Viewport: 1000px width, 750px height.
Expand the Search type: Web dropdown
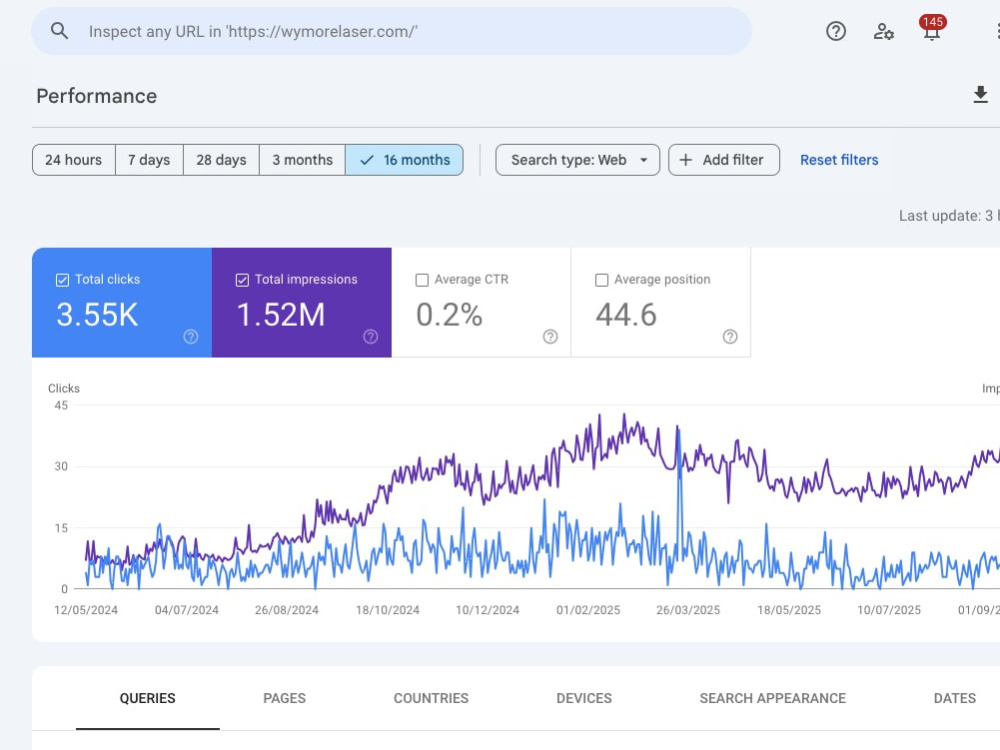point(578,160)
